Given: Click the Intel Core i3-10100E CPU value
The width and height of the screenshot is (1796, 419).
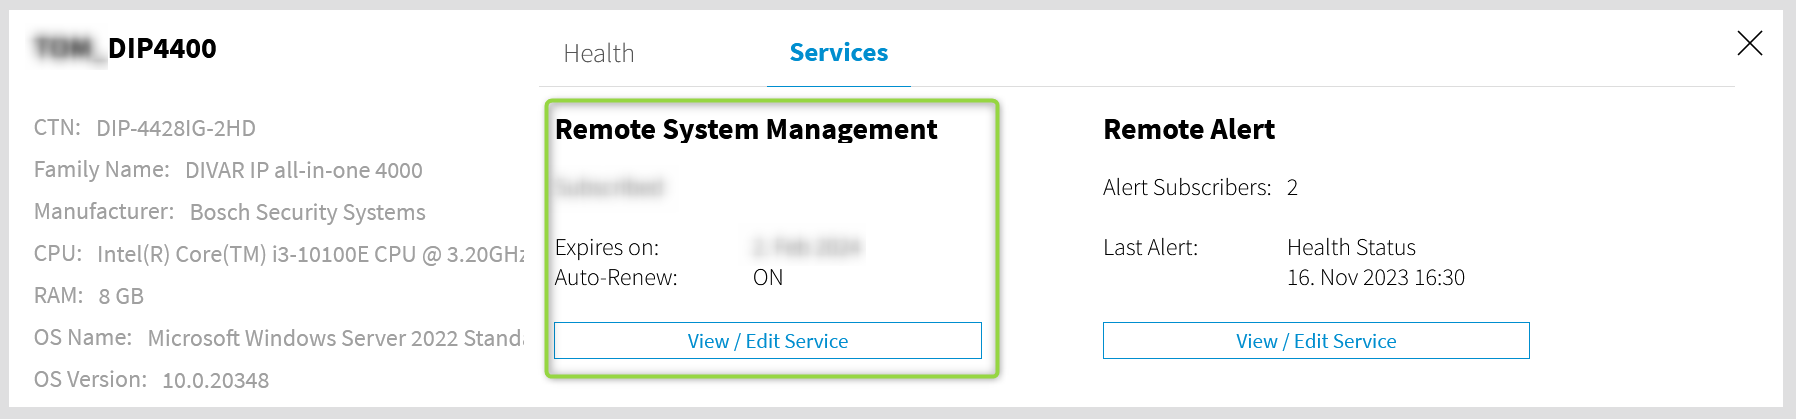Looking at the screenshot, I should point(310,255).
